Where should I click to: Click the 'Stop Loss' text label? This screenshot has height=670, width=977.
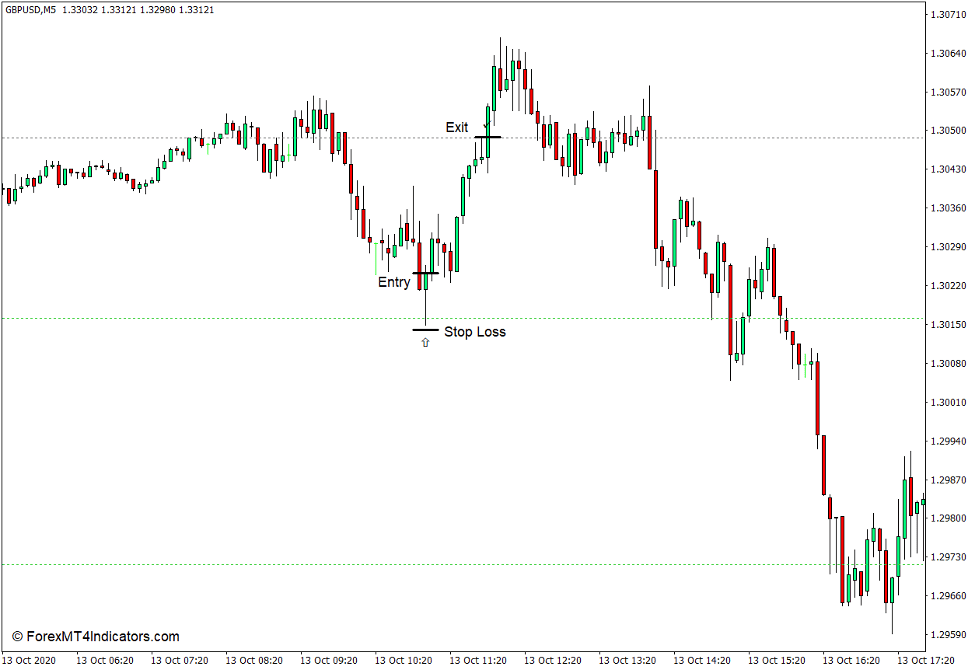pos(476,331)
